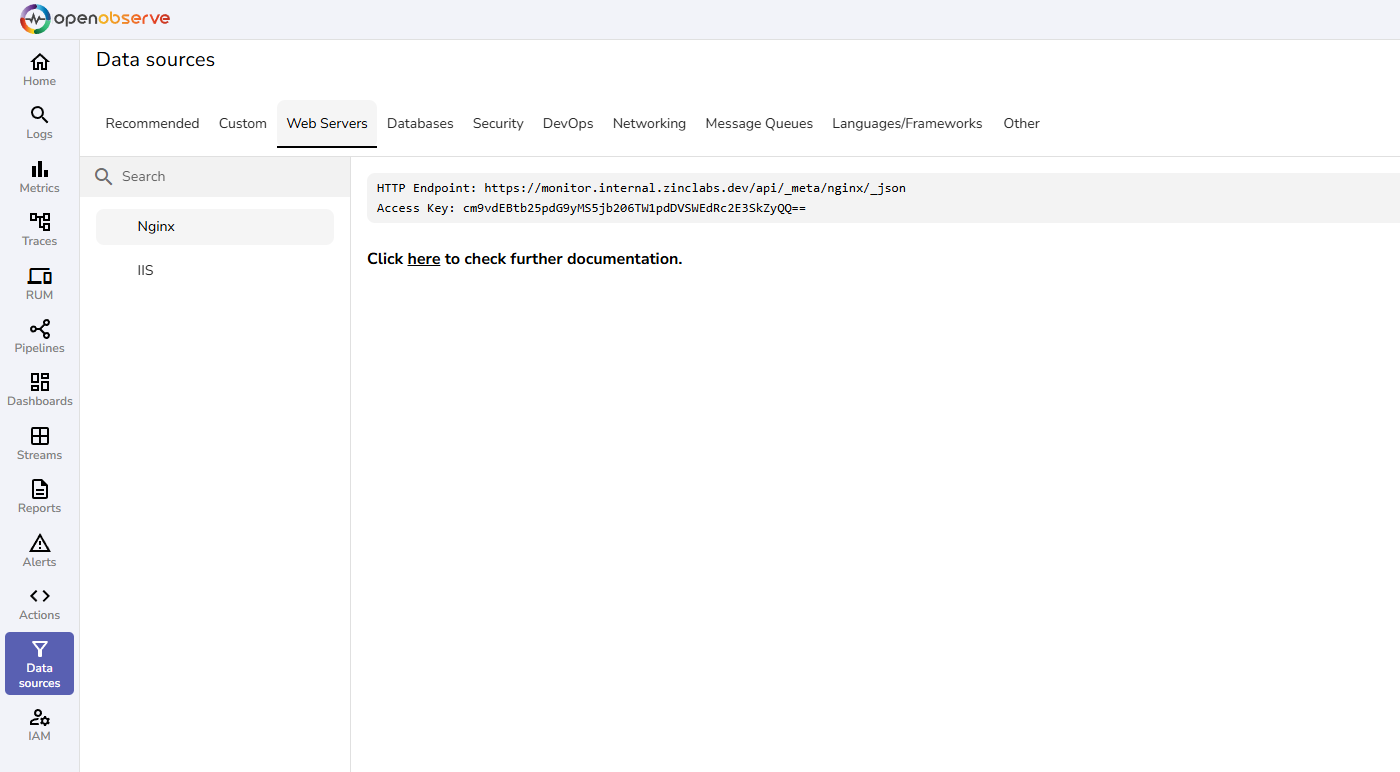Select IIS in the web servers list

coord(146,271)
